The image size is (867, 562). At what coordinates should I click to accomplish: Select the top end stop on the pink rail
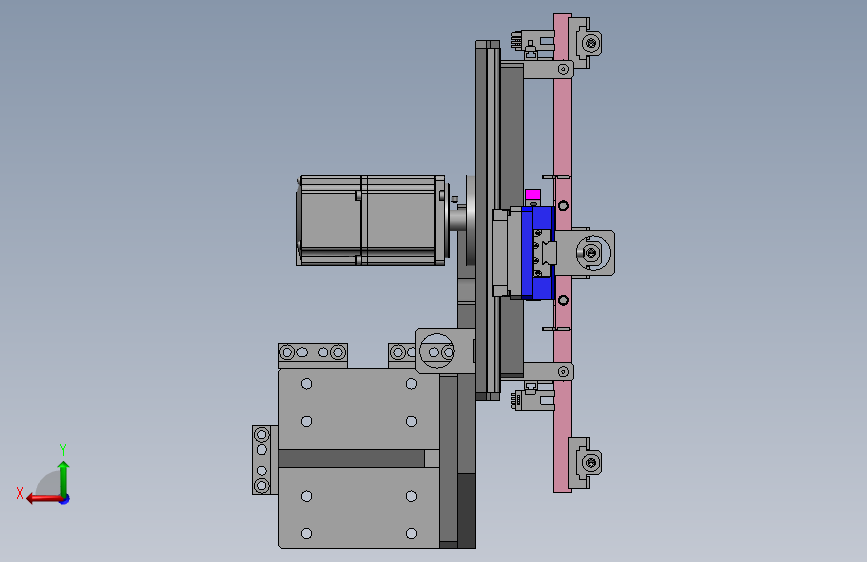click(585, 43)
